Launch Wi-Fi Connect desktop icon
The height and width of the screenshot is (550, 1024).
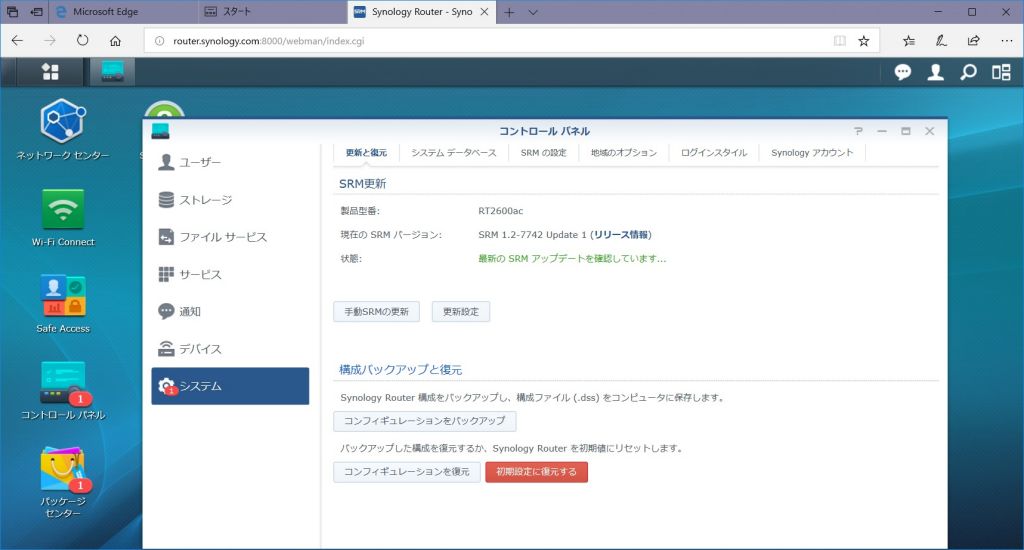63,218
